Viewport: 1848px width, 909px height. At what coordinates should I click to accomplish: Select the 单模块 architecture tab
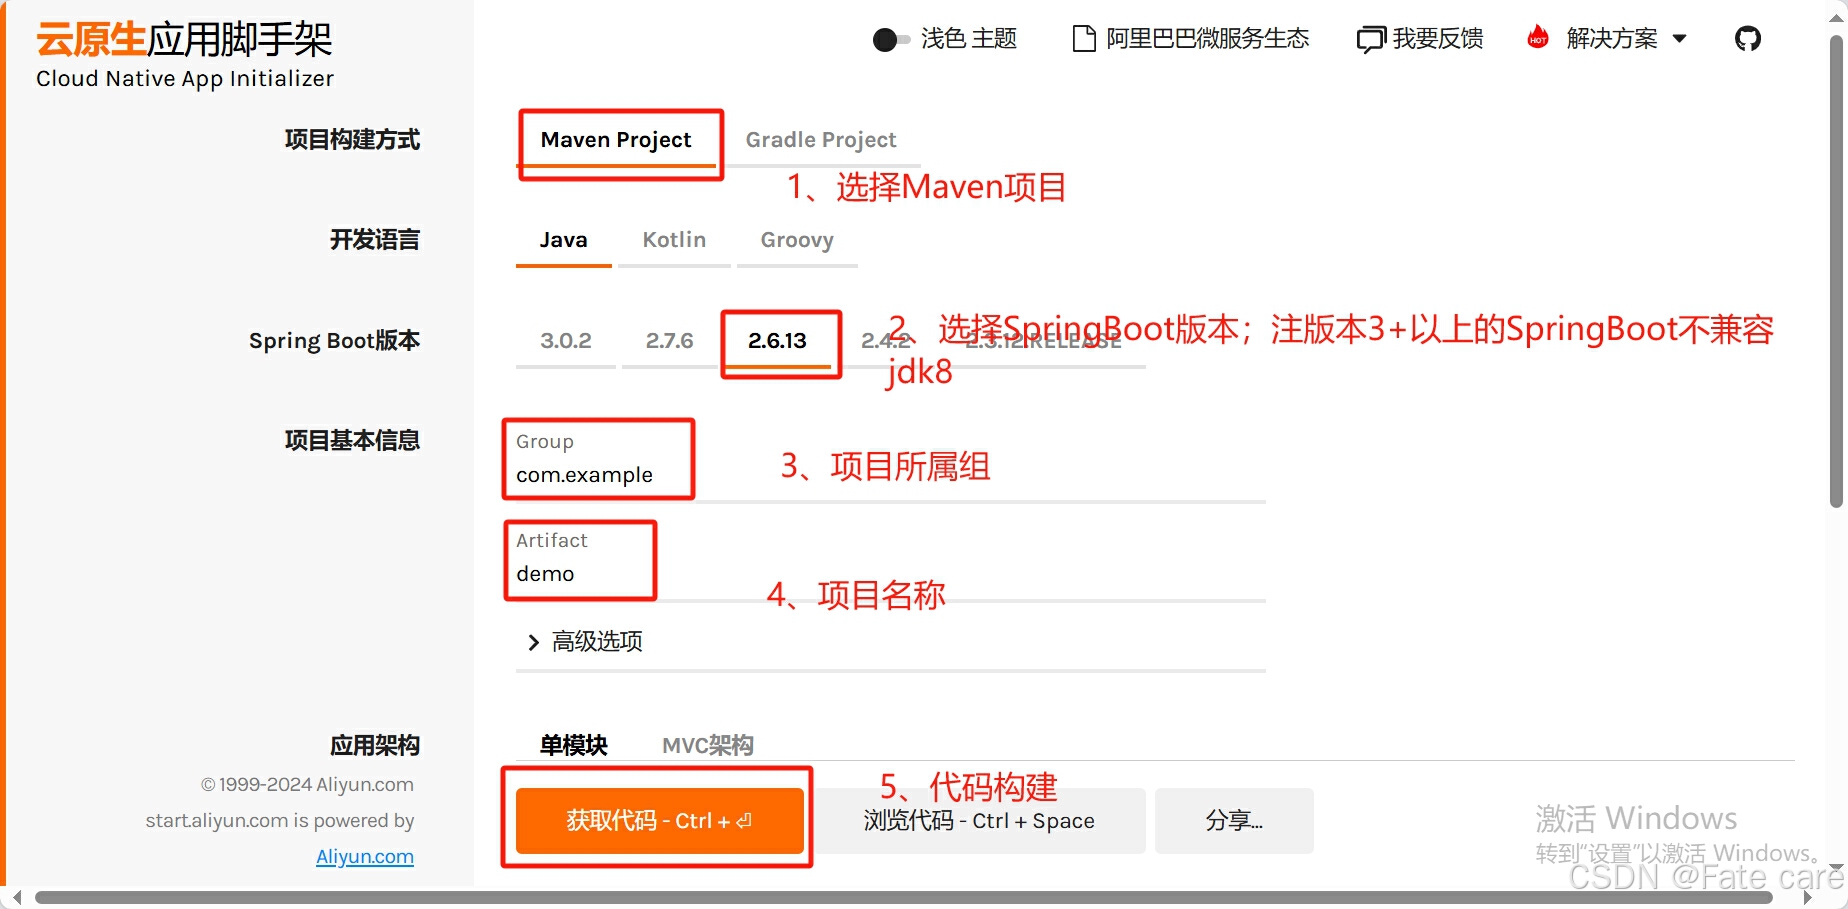coord(574,746)
